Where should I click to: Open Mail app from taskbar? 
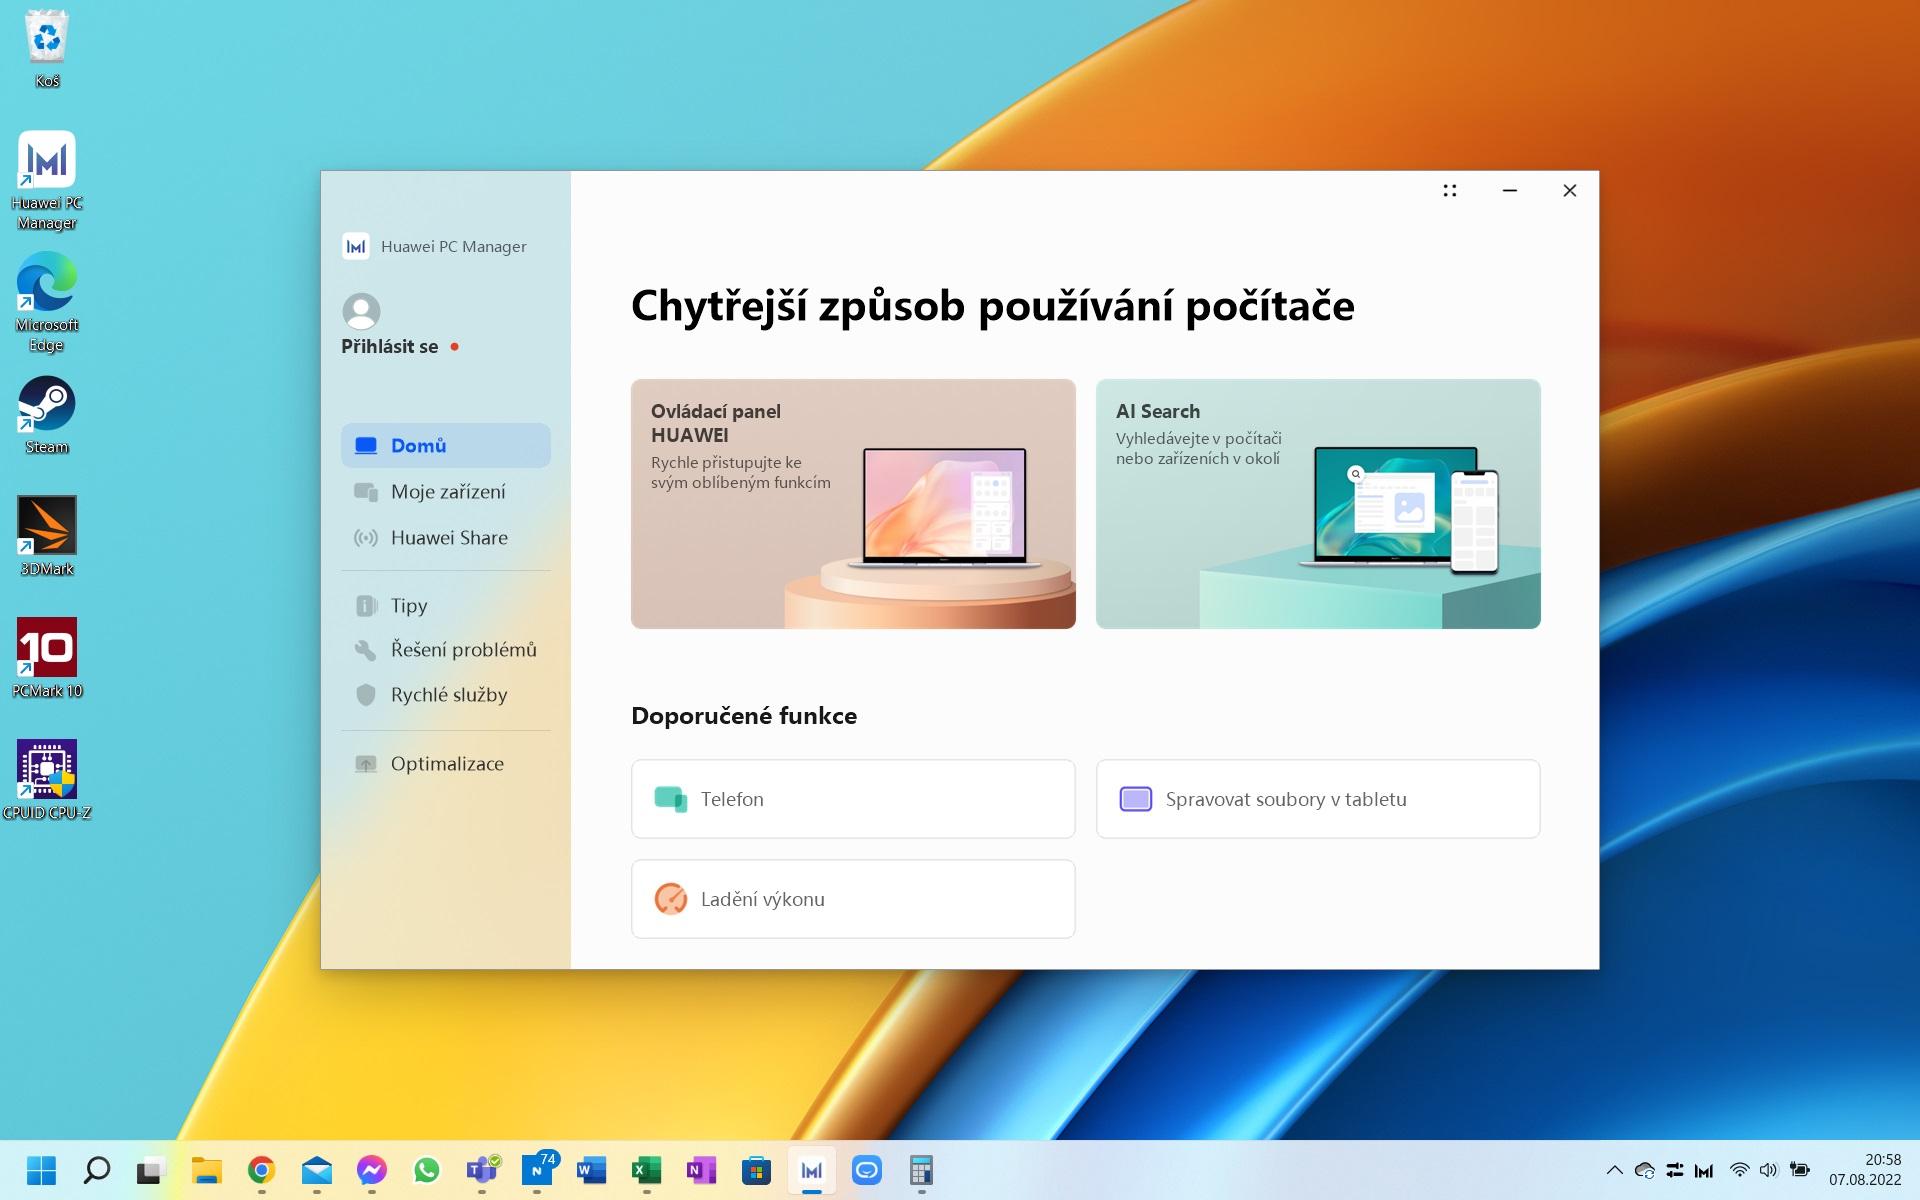pyautogui.click(x=316, y=1170)
